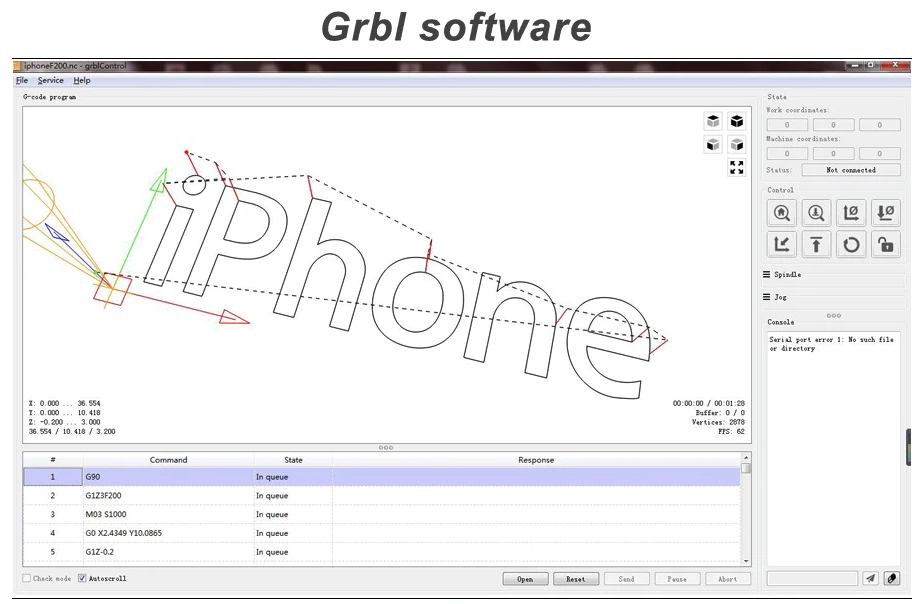922x604 pixels.
Task: Click the 'Serial port error 1' console message
Action: point(831,344)
